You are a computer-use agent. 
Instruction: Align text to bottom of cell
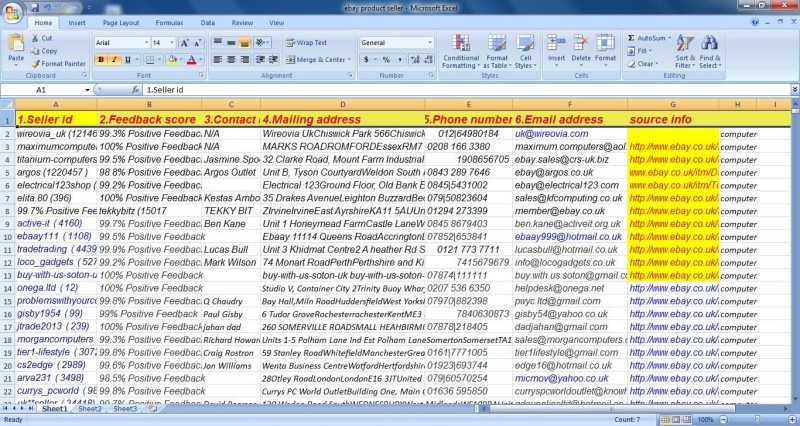244,43
